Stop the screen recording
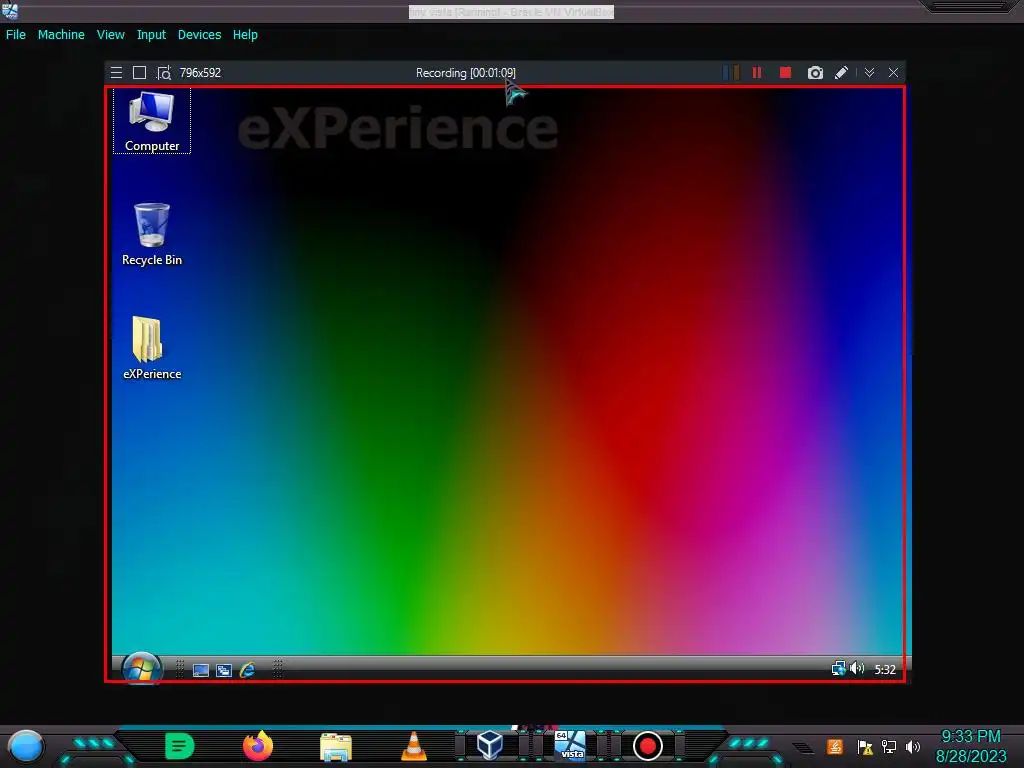 click(786, 72)
